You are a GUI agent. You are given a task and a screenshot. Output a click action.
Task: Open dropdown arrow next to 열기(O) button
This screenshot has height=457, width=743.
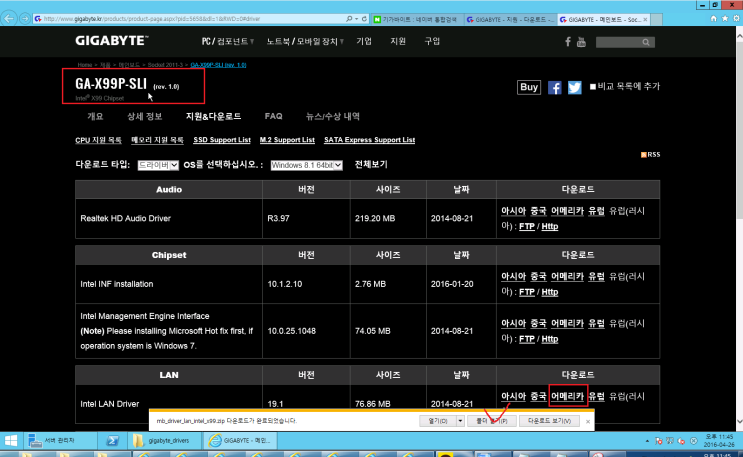pyautogui.click(x=460, y=421)
